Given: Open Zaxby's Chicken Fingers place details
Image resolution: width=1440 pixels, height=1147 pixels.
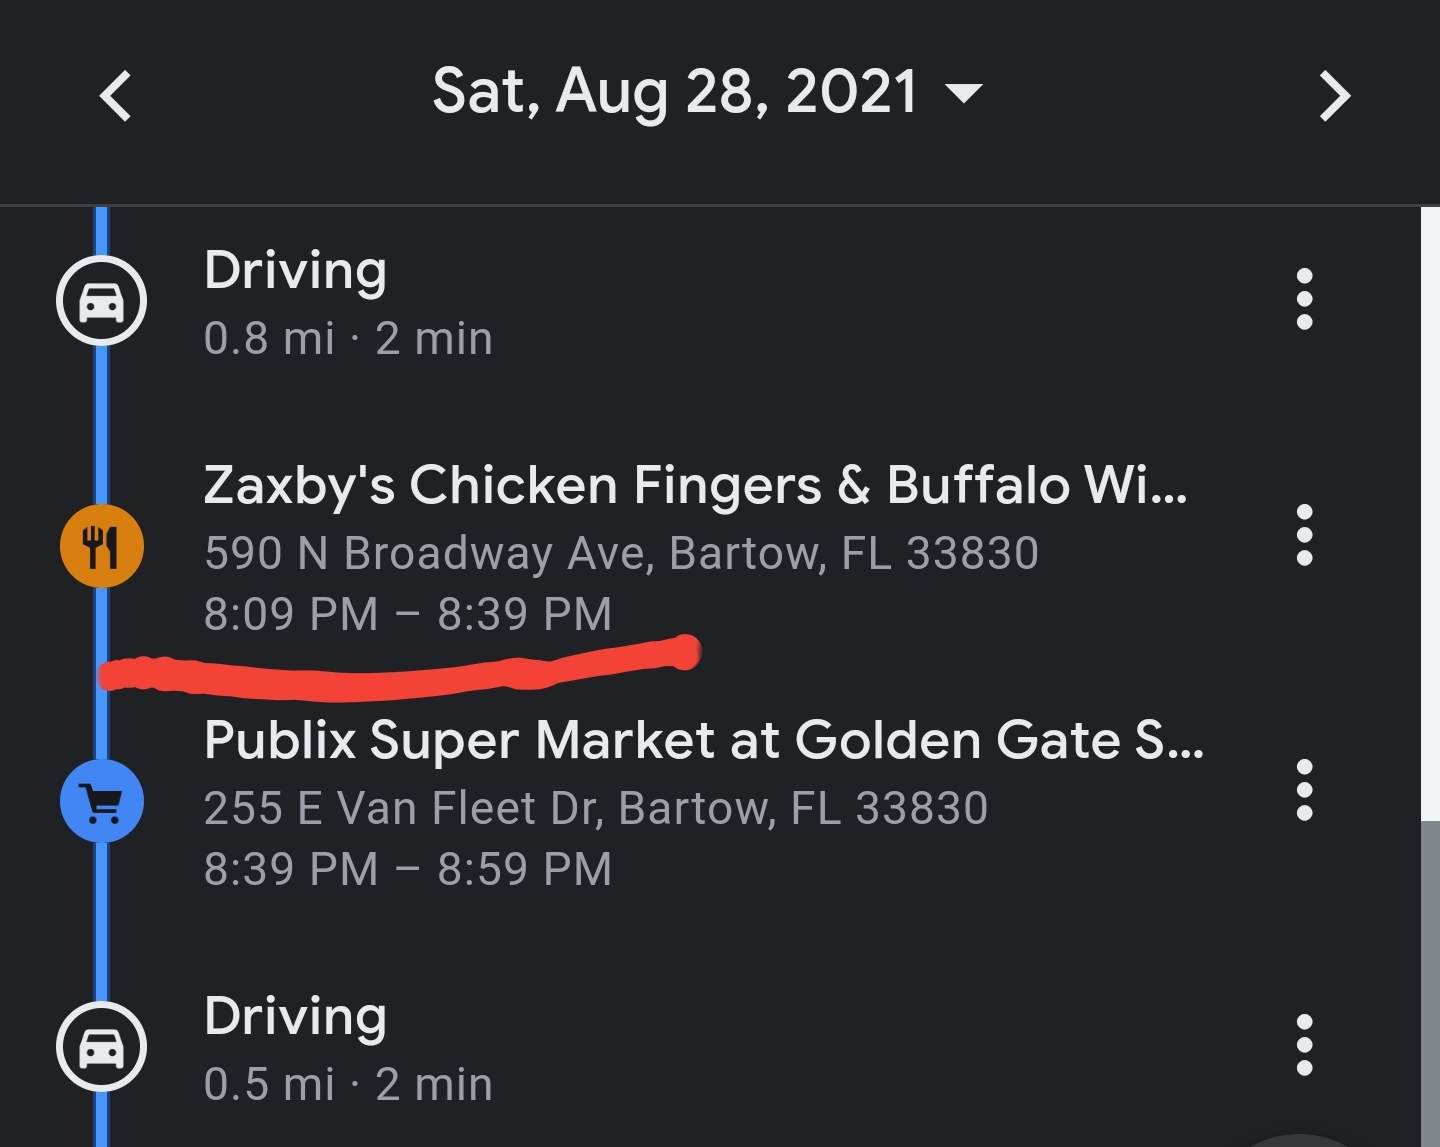Looking at the screenshot, I should (x=694, y=485).
